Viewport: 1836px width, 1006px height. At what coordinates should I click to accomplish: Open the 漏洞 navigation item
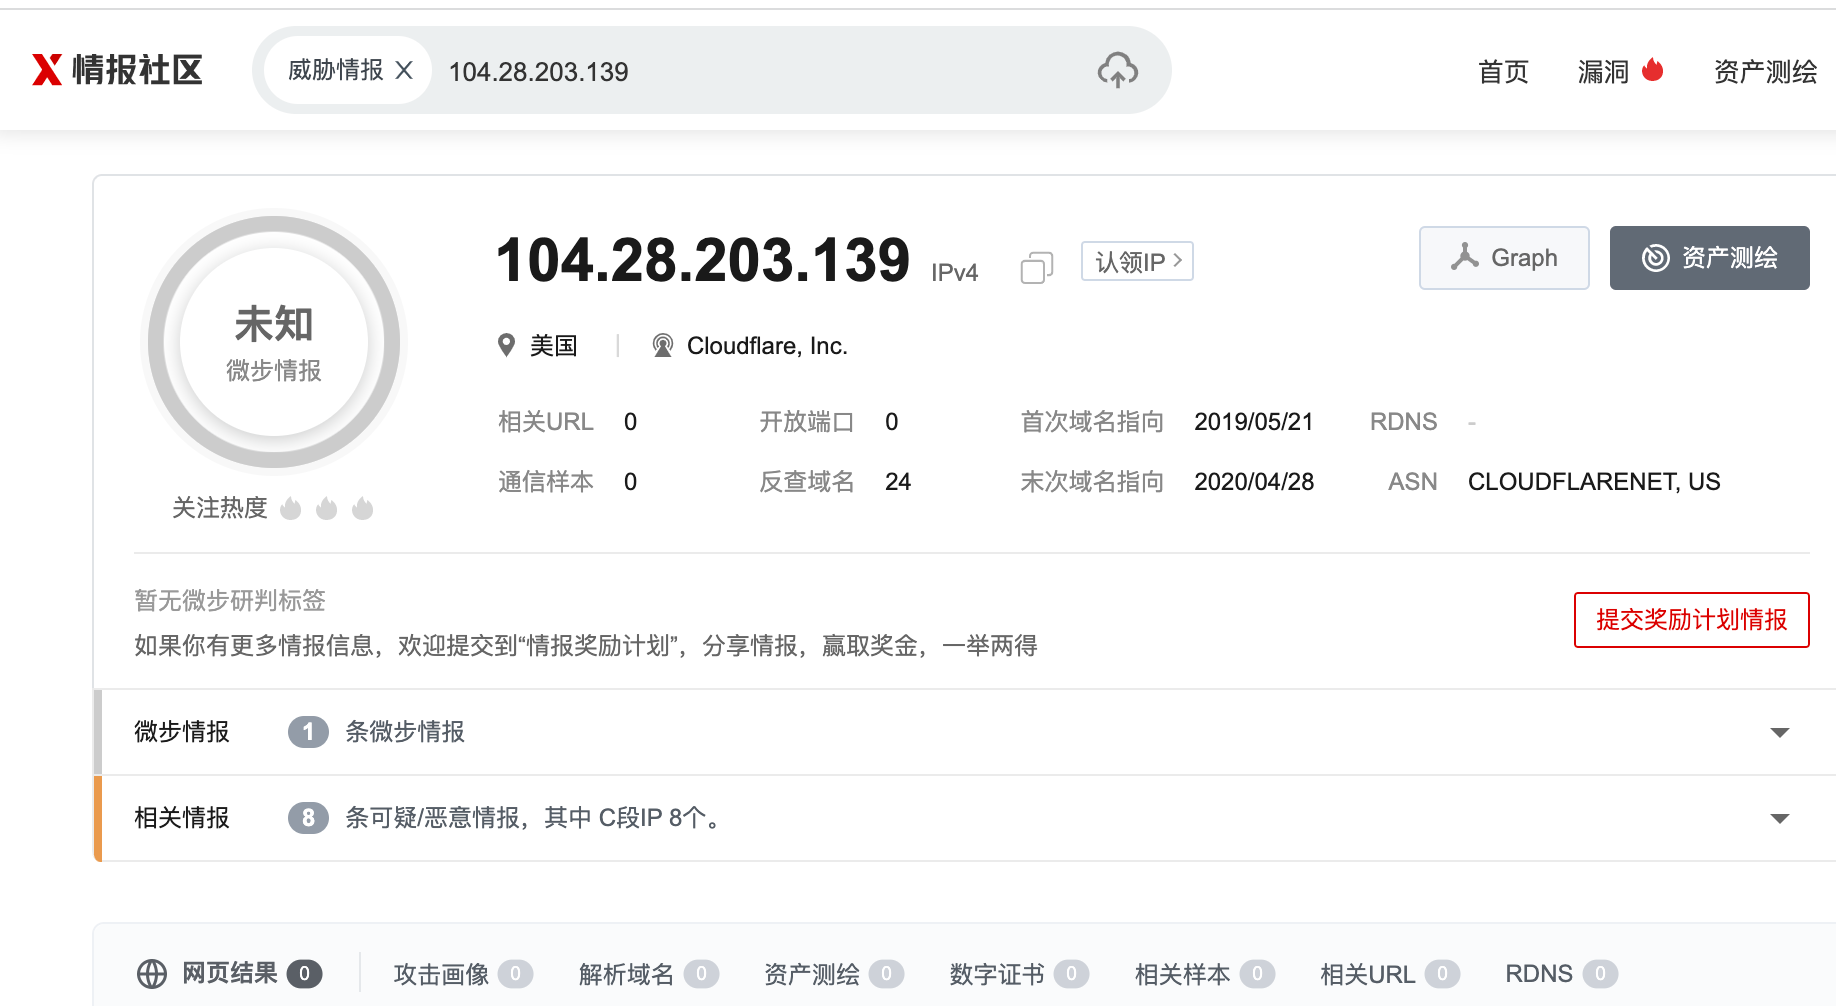click(x=1603, y=72)
